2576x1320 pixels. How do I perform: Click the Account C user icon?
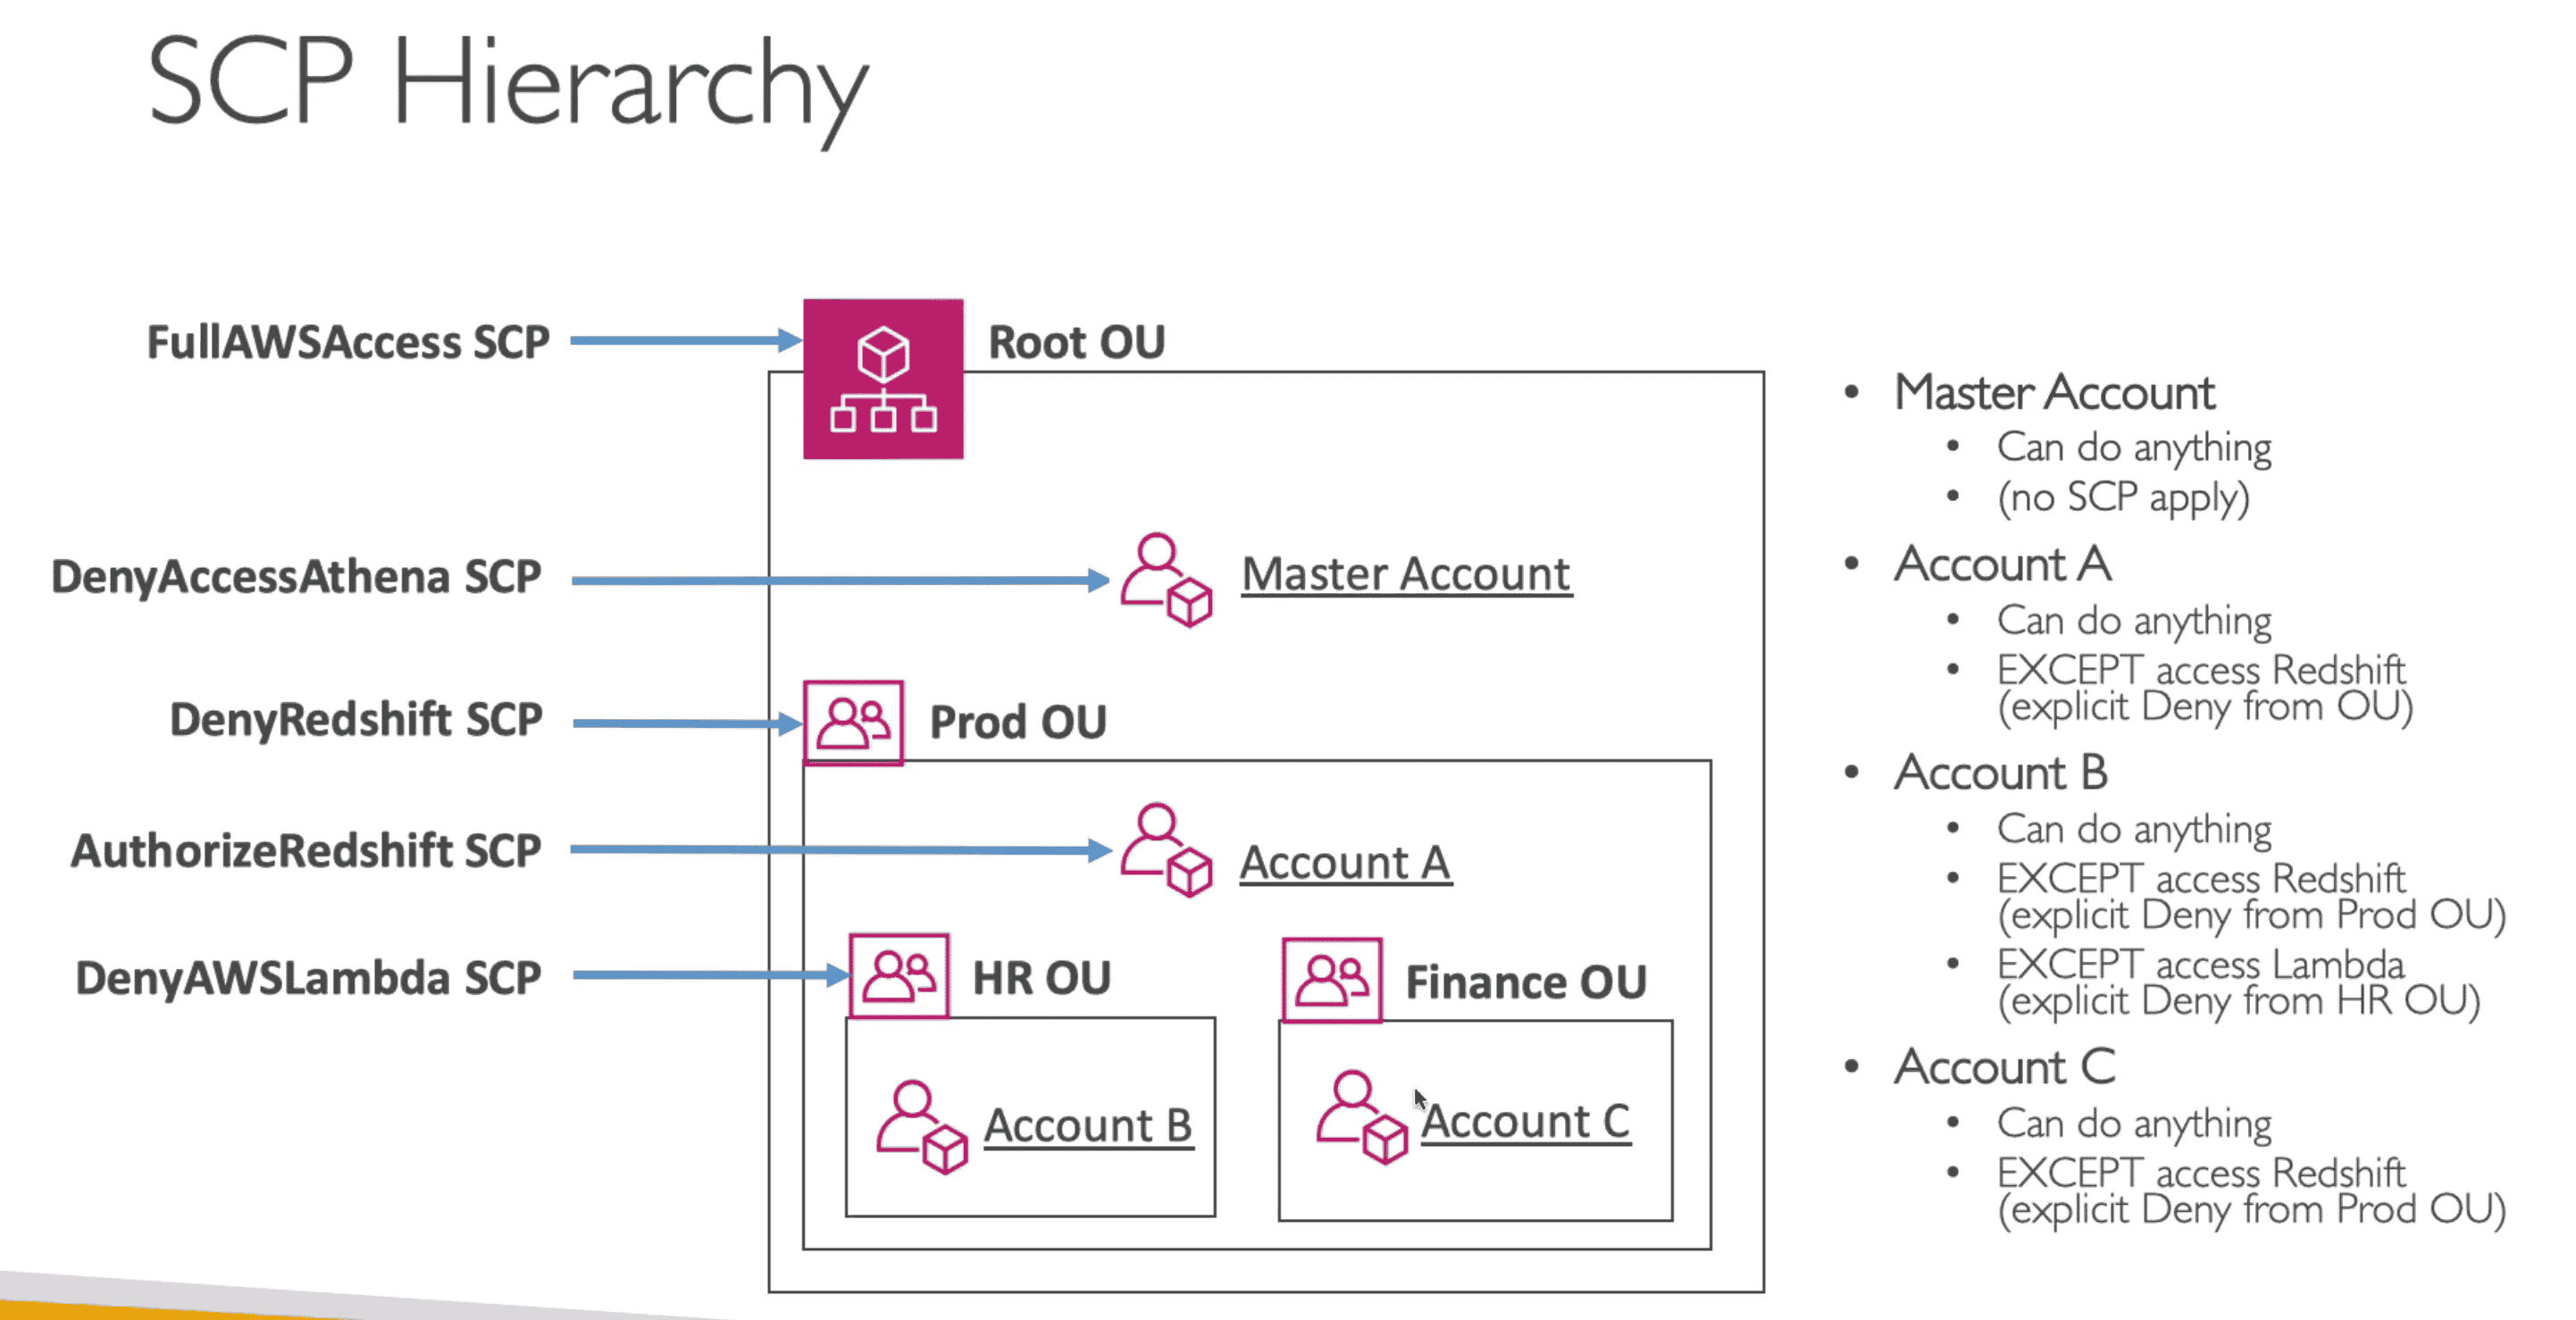click(x=1361, y=1118)
